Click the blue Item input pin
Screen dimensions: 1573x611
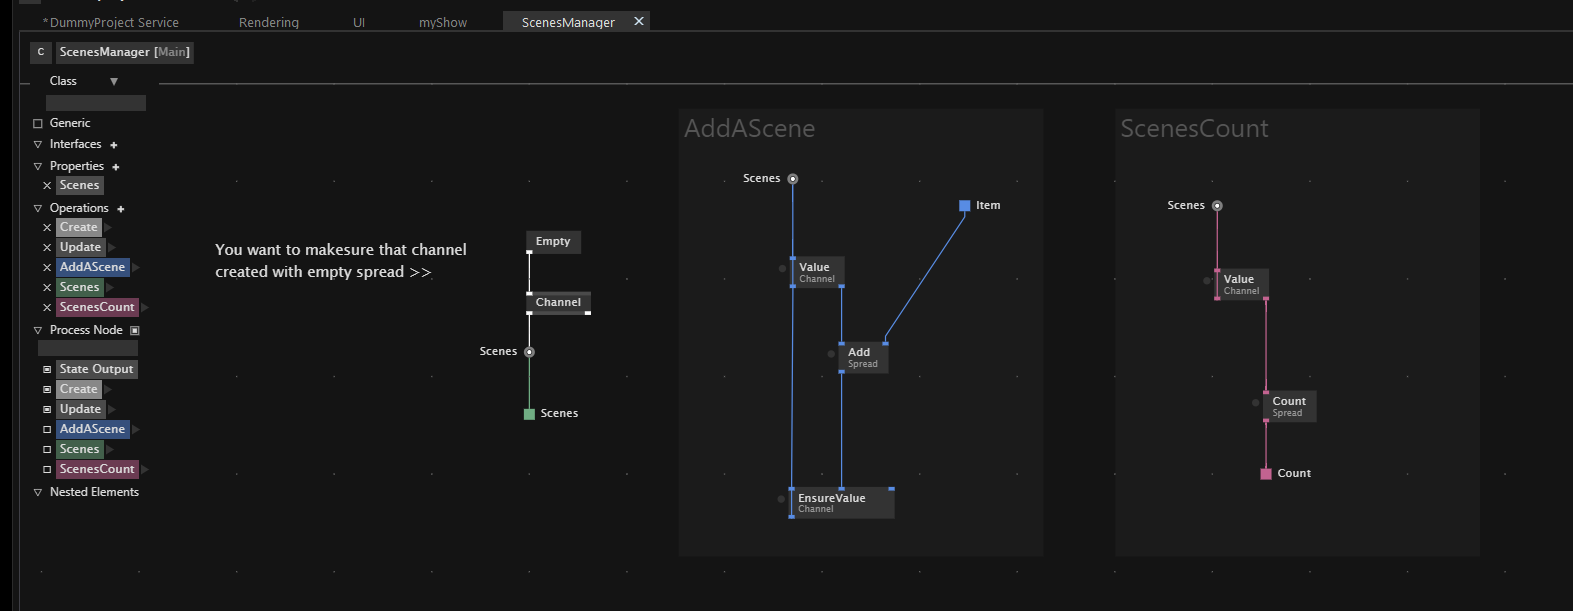click(x=964, y=206)
